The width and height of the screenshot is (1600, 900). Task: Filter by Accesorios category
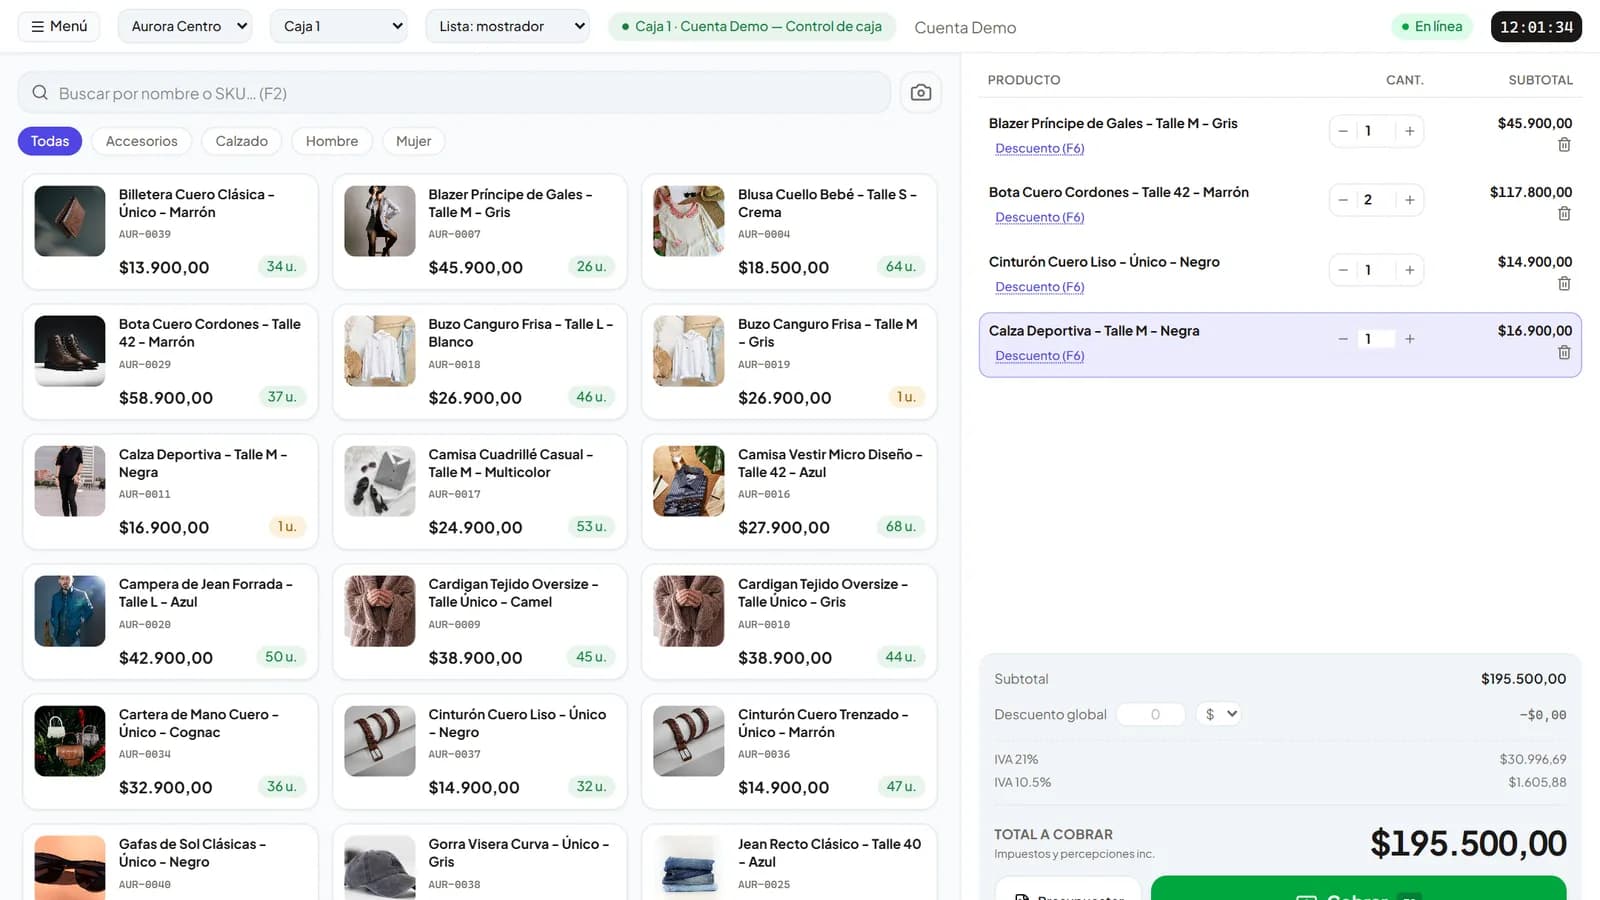click(x=142, y=141)
